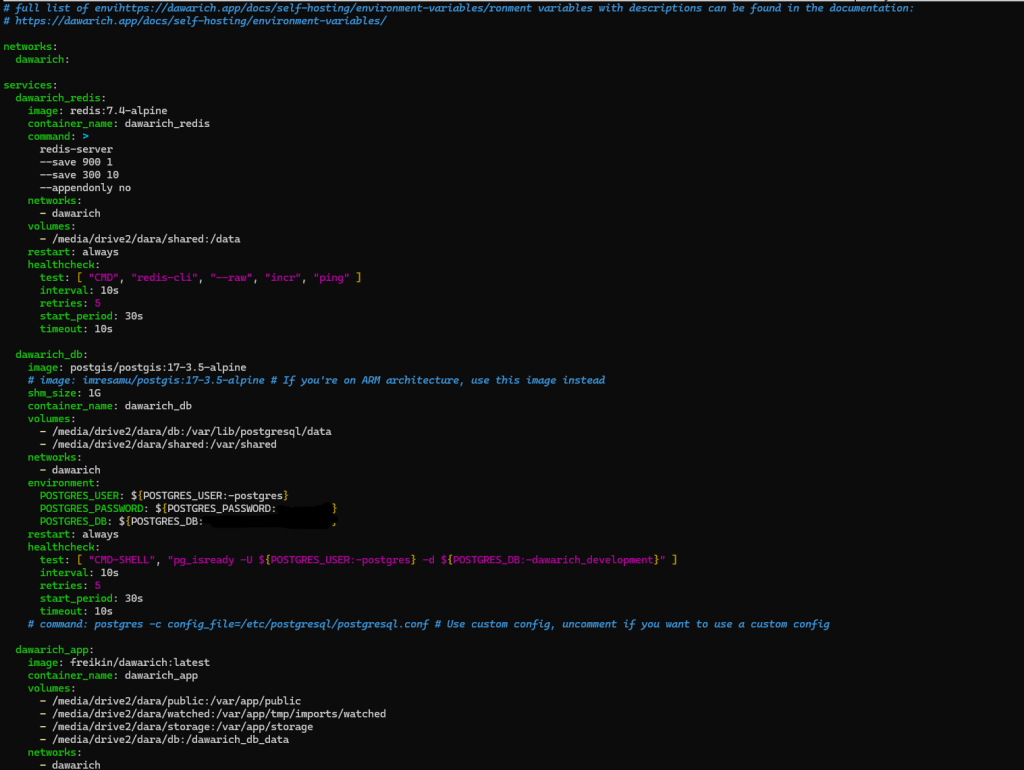The width and height of the screenshot is (1024, 770).
Task: Click the '--save 900 1' argument
Action: point(76,162)
